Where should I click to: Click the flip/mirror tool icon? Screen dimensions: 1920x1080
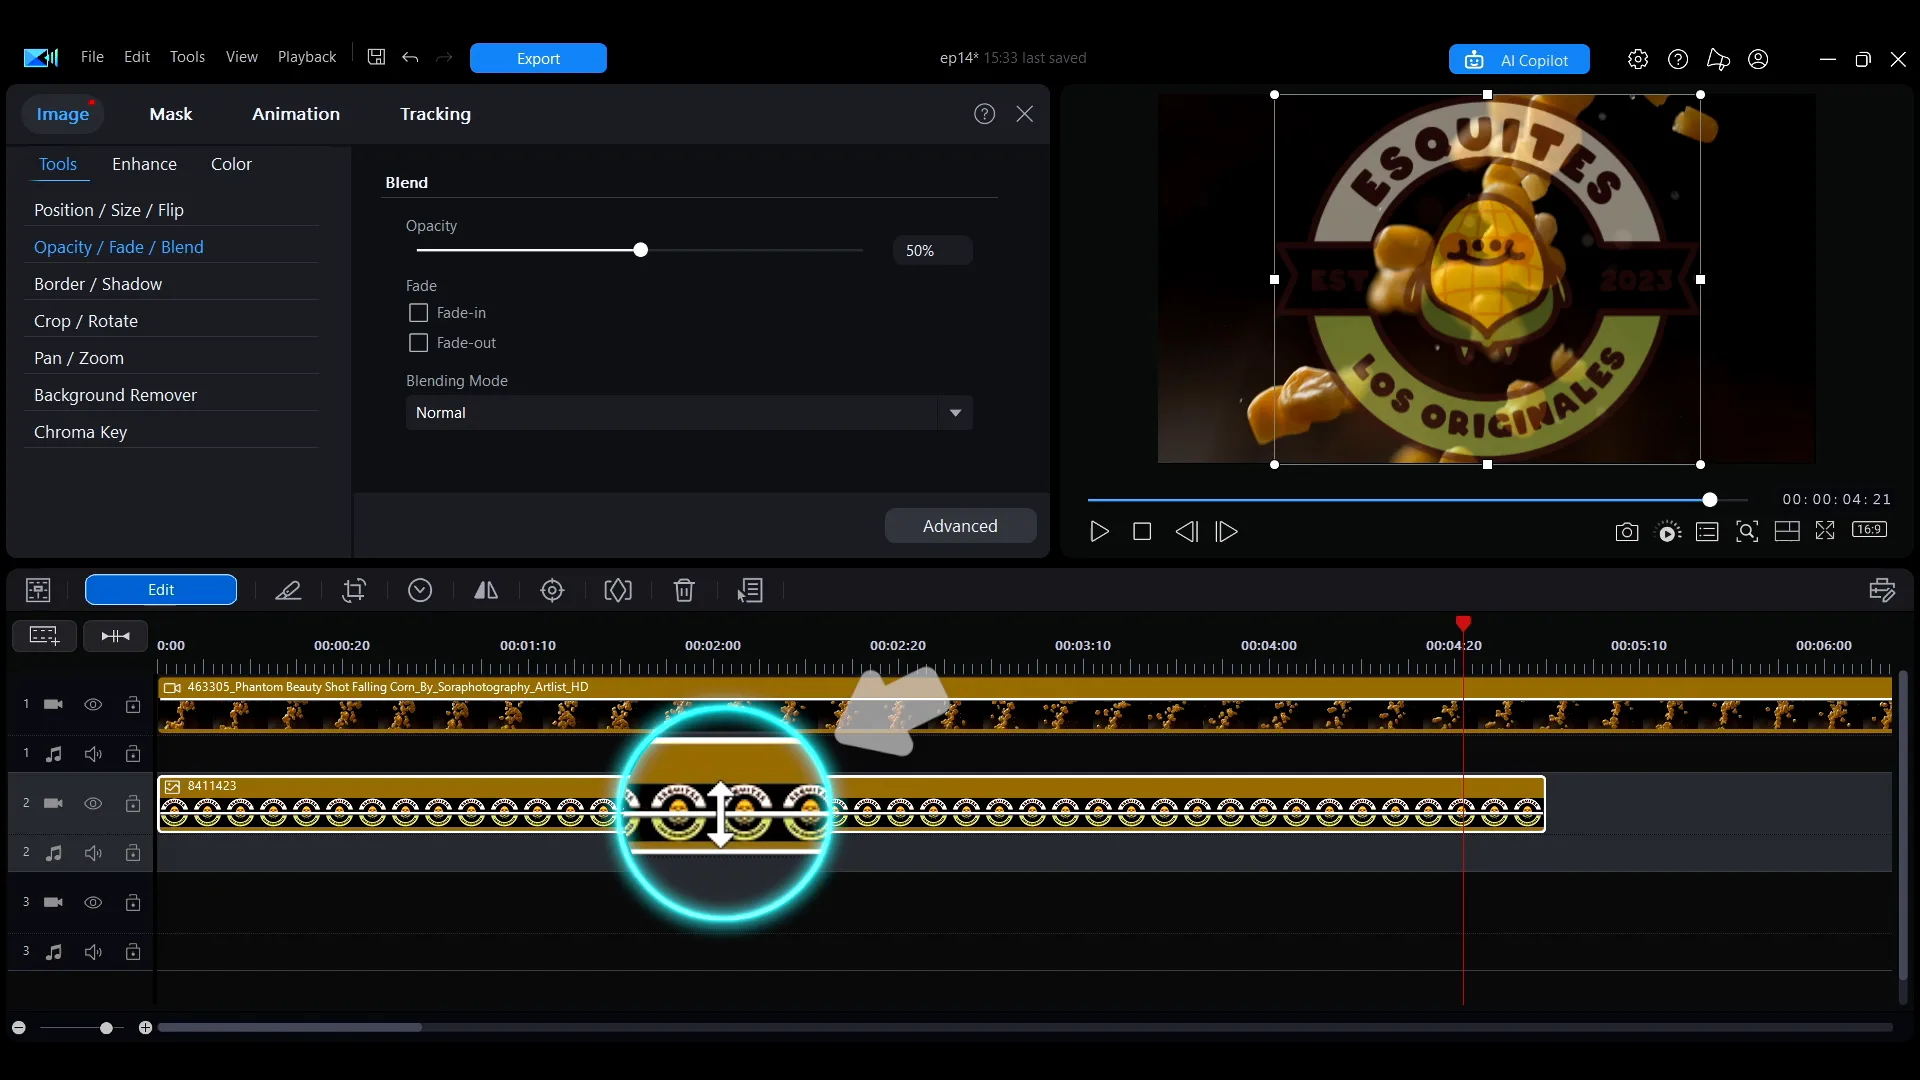(x=486, y=590)
